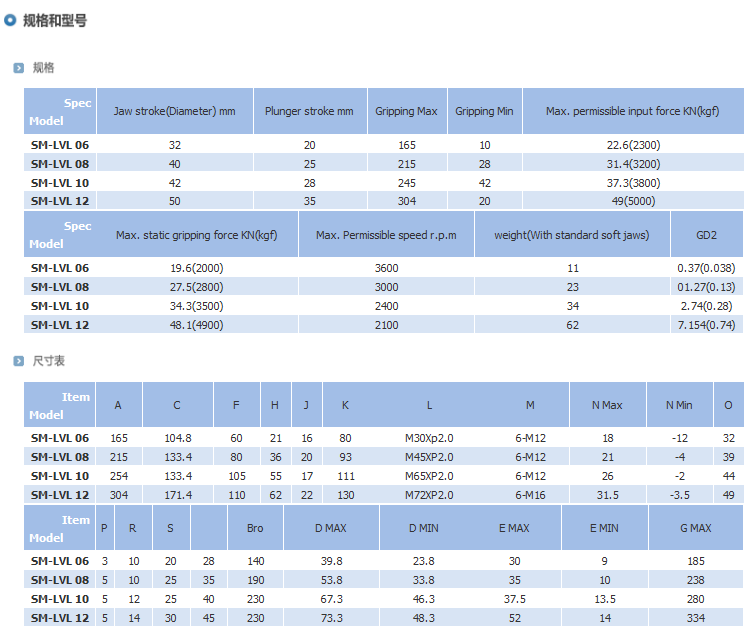The height and width of the screenshot is (643, 755).
Task: Click the blue circle icon beside 规格和型号
Action: point(10,20)
